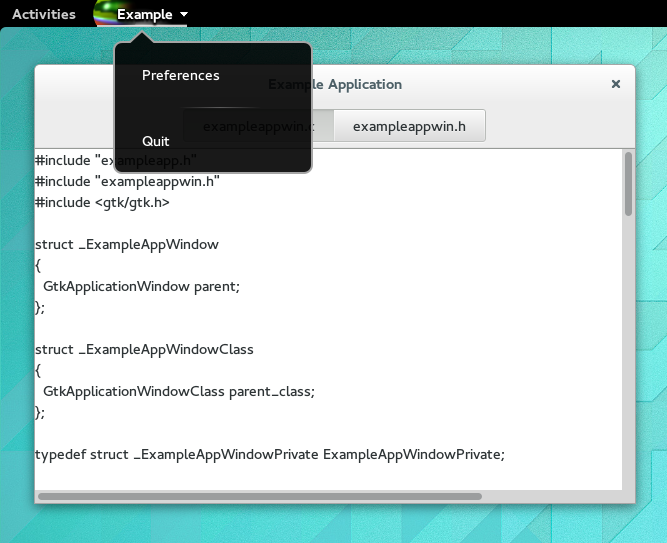
Task: Click the 'struct _ExampleAppWindow' line
Action: pyautogui.click(x=126, y=244)
